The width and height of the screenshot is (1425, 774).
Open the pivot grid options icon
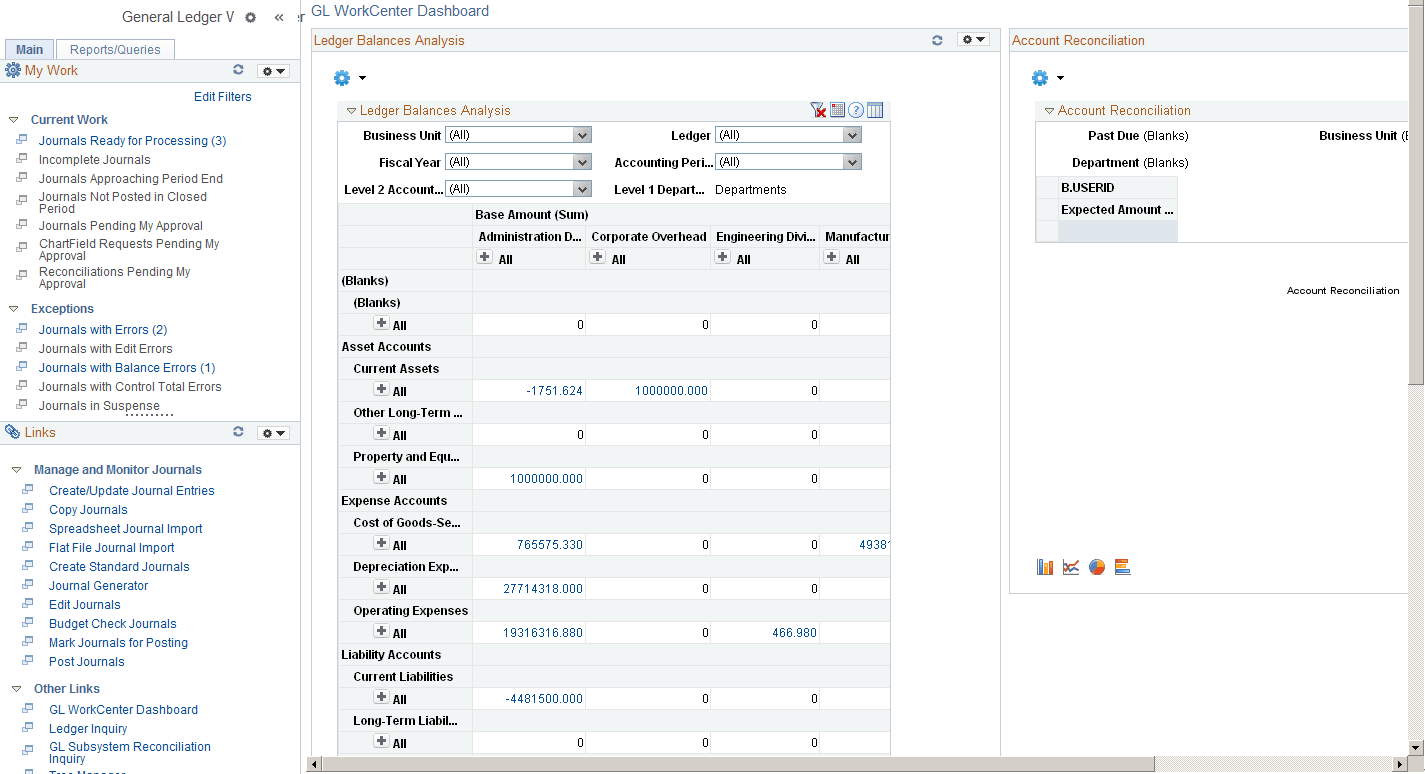tap(838, 110)
